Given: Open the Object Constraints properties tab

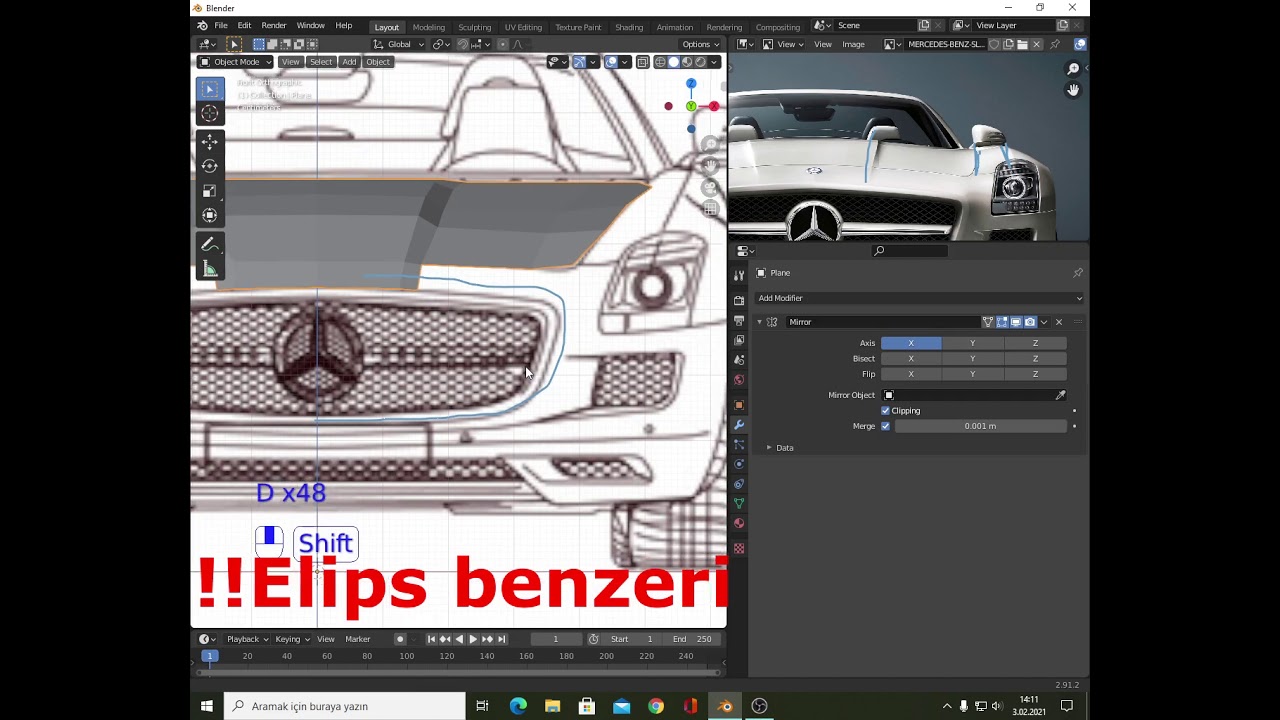Looking at the screenshot, I should click(739, 484).
